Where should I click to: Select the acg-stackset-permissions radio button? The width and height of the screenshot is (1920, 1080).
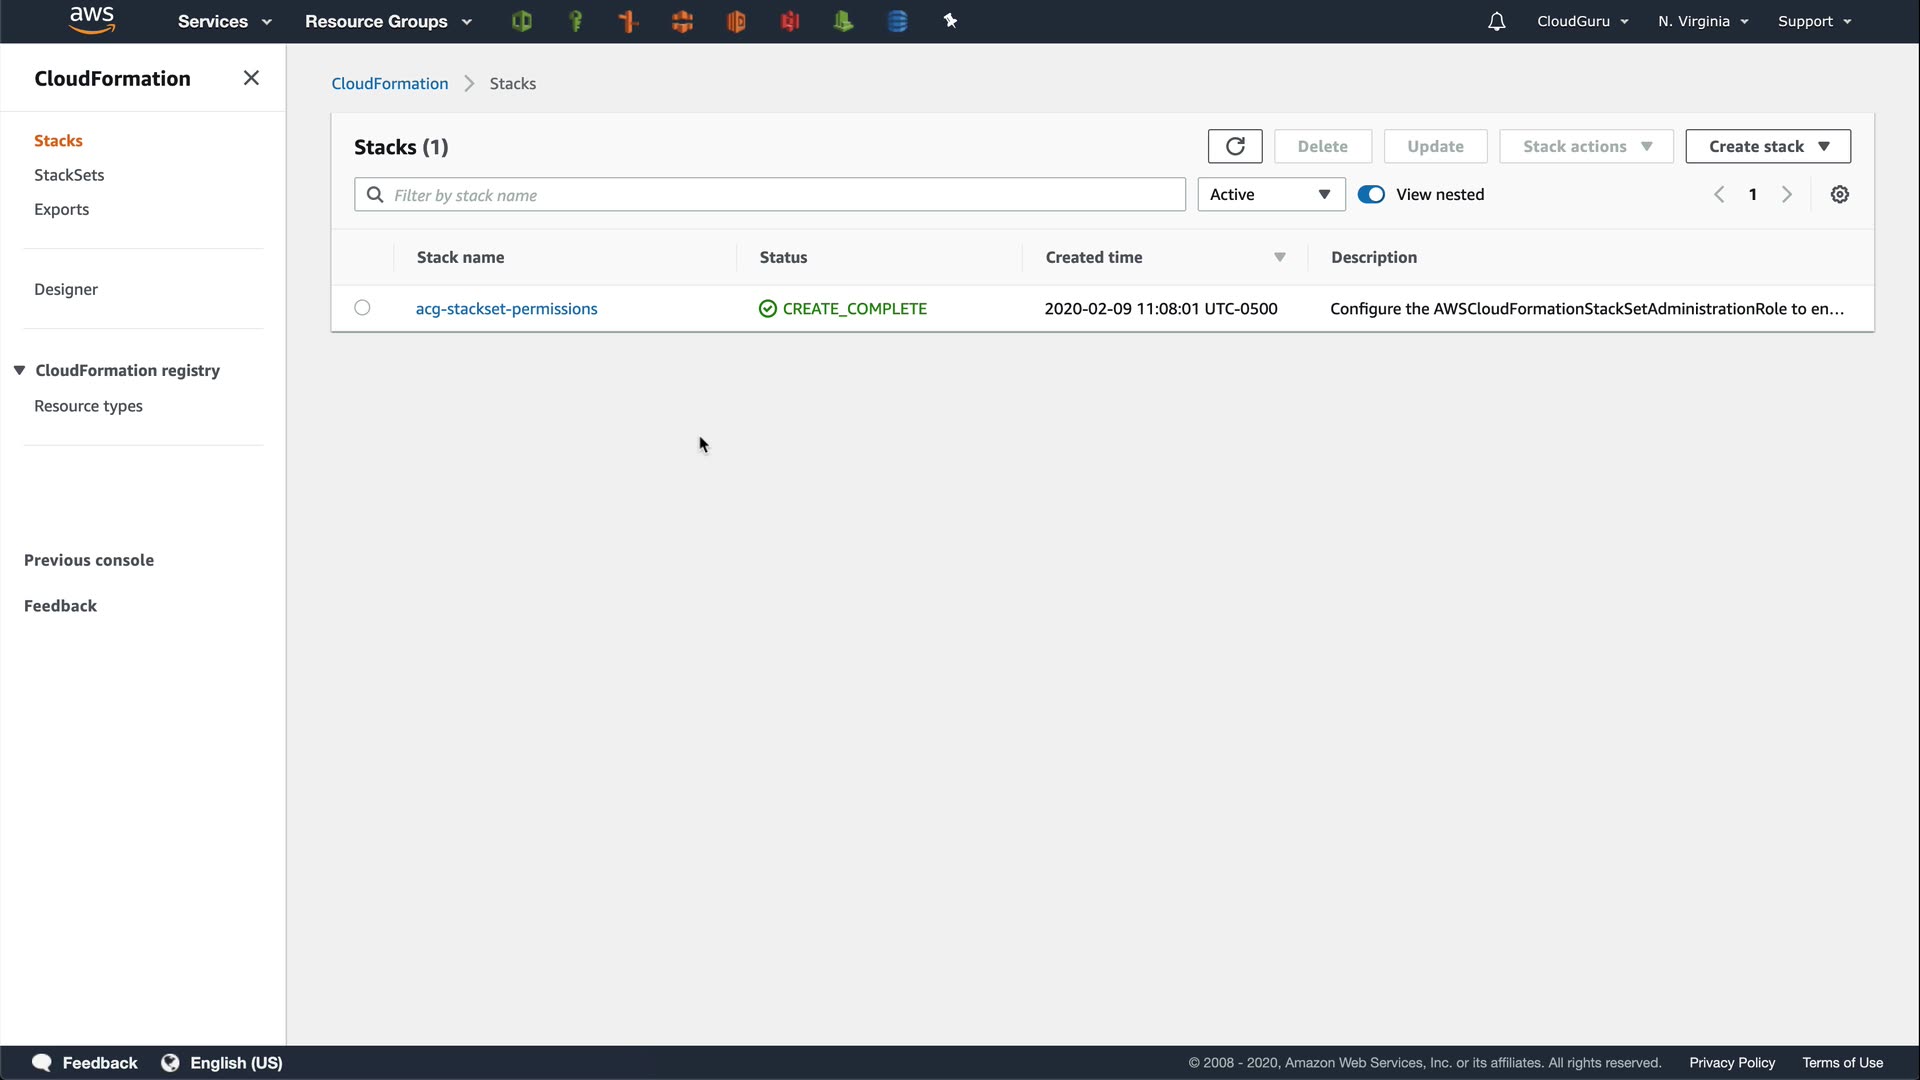click(362, 308)
